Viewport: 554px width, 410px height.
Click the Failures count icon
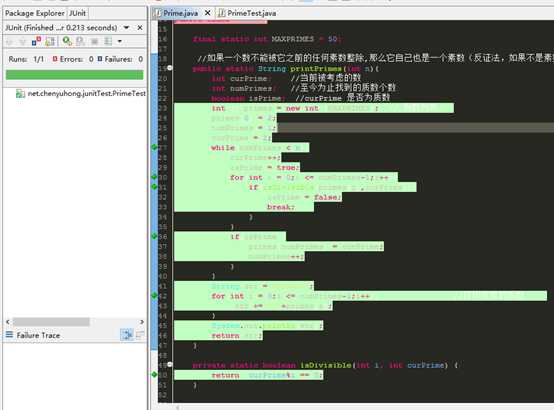100,59
